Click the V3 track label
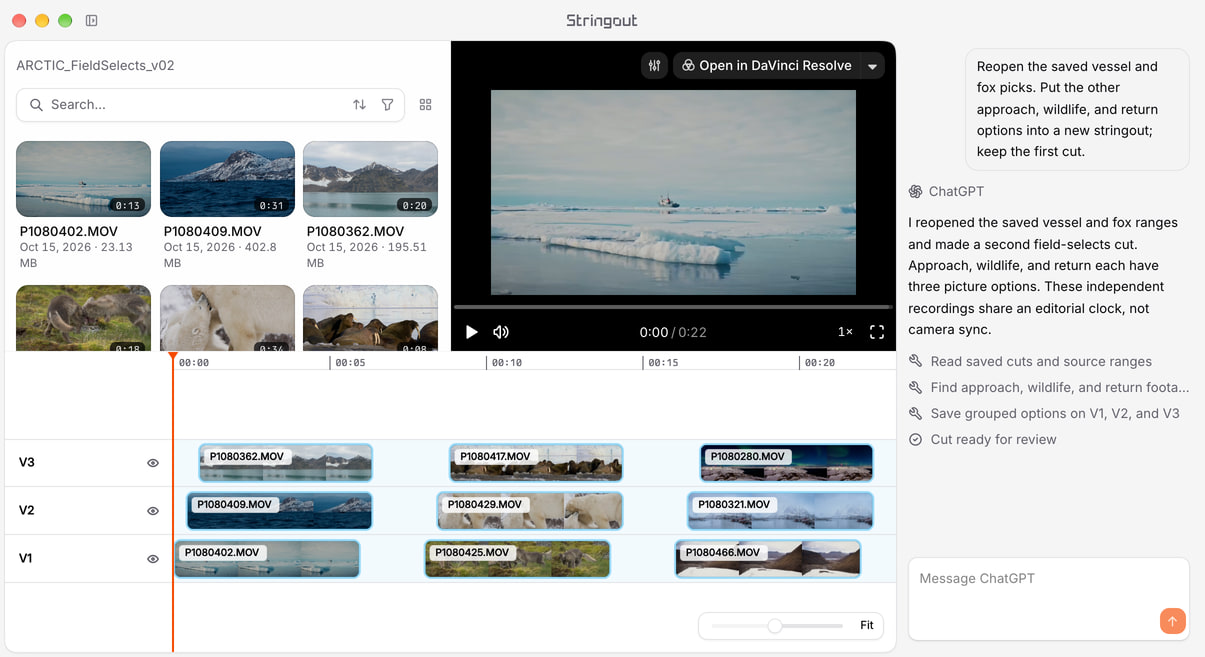1205x657 pixels. pyautogui.click(x=27, y=463)
